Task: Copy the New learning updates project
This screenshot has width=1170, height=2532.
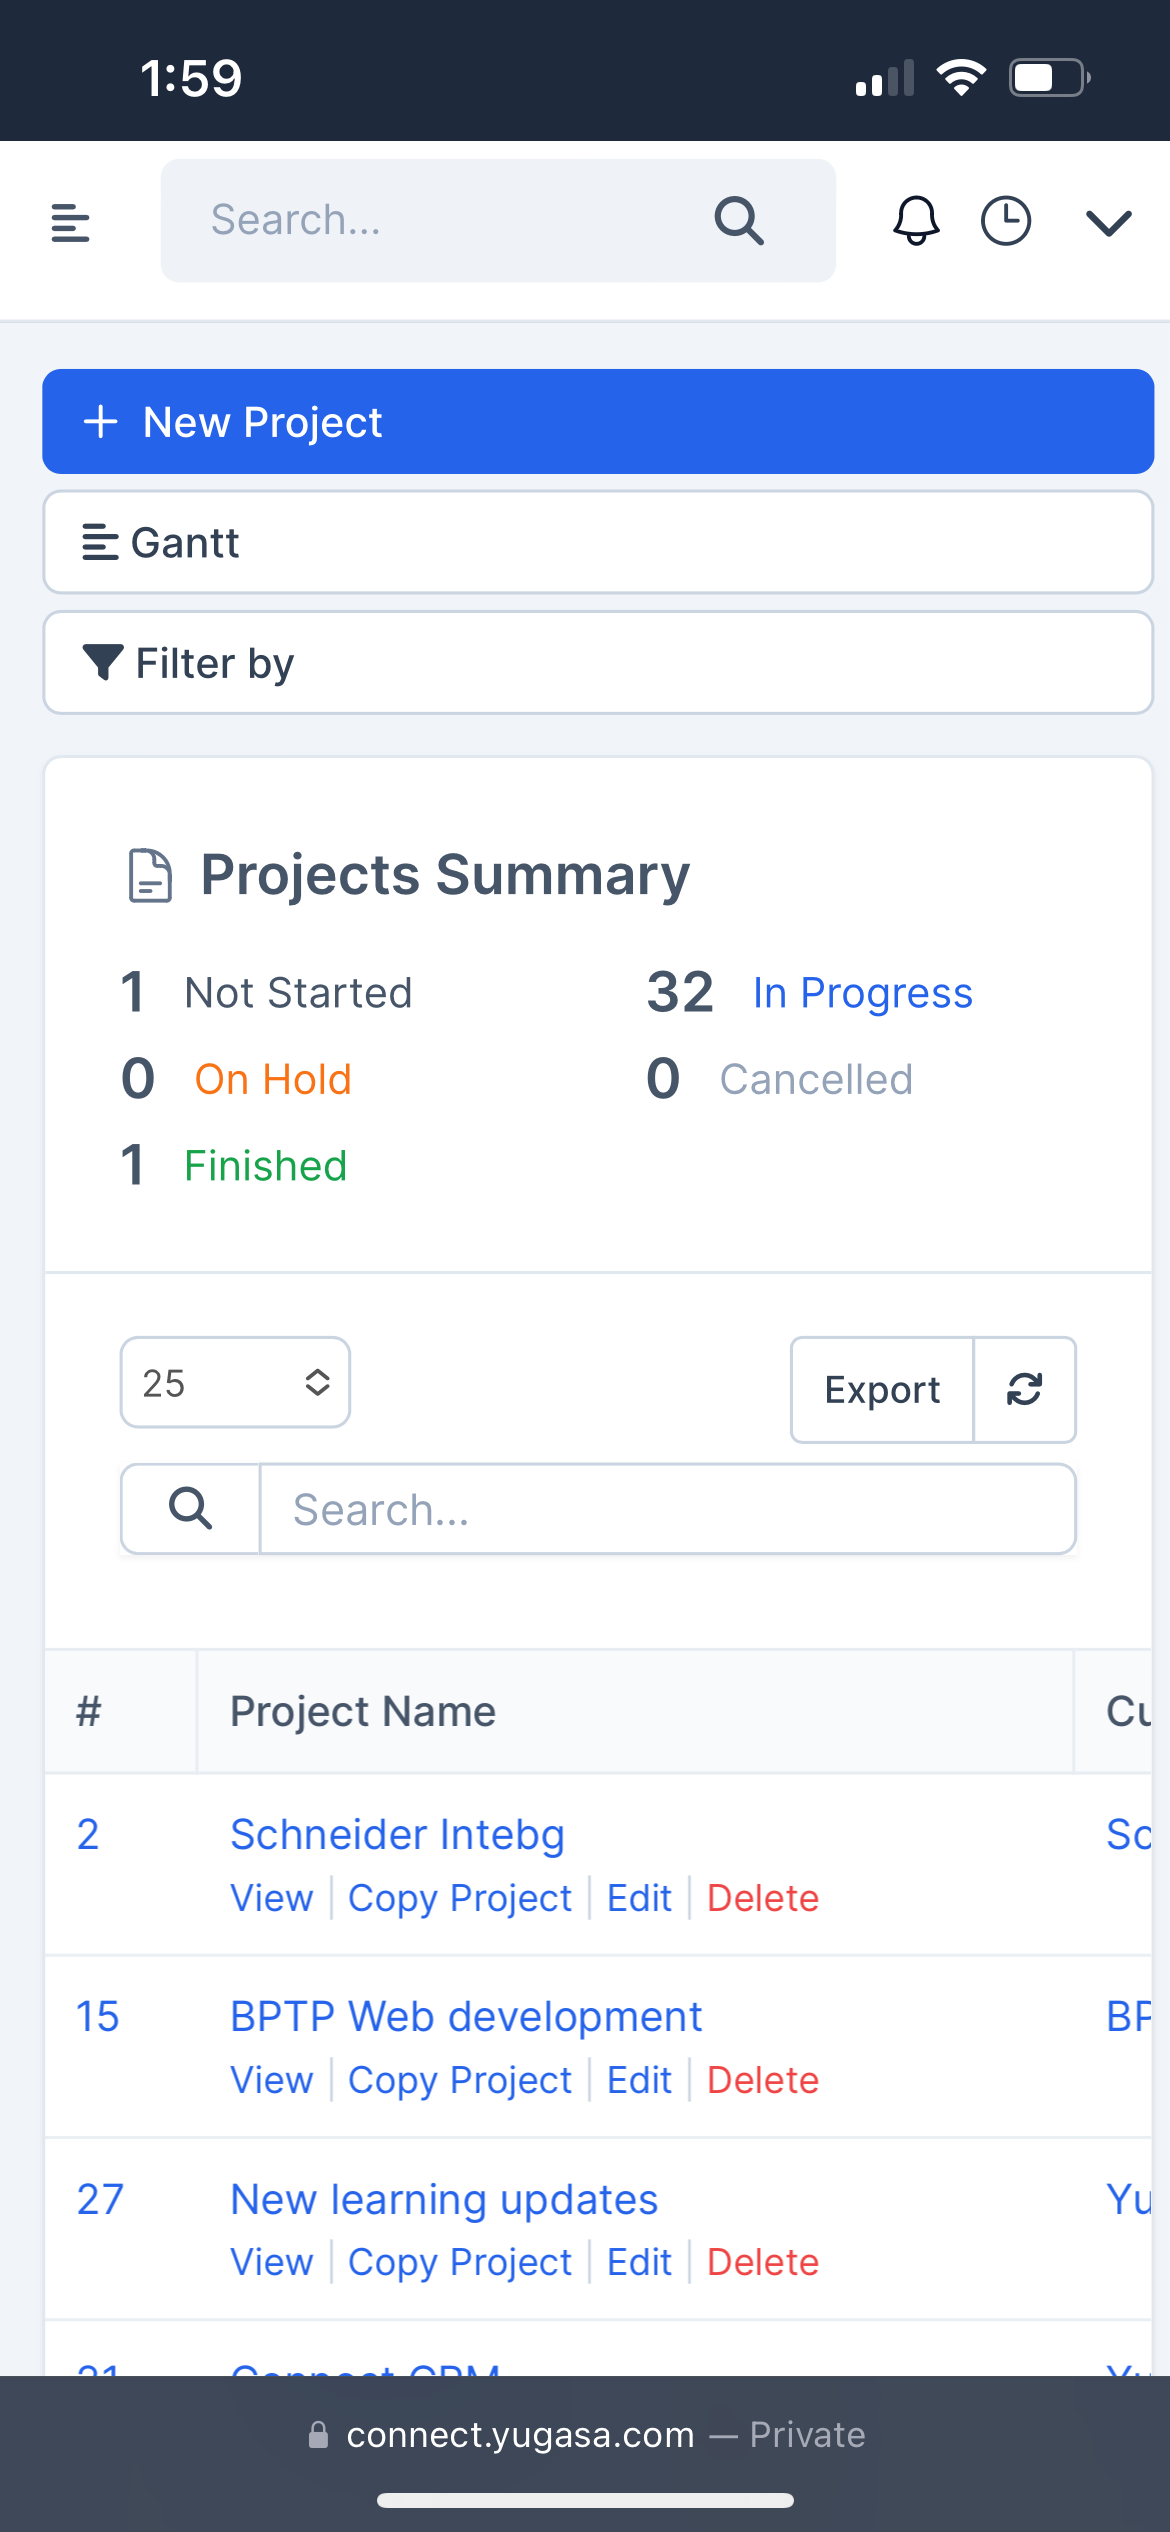Action: tap(459, 2262)
